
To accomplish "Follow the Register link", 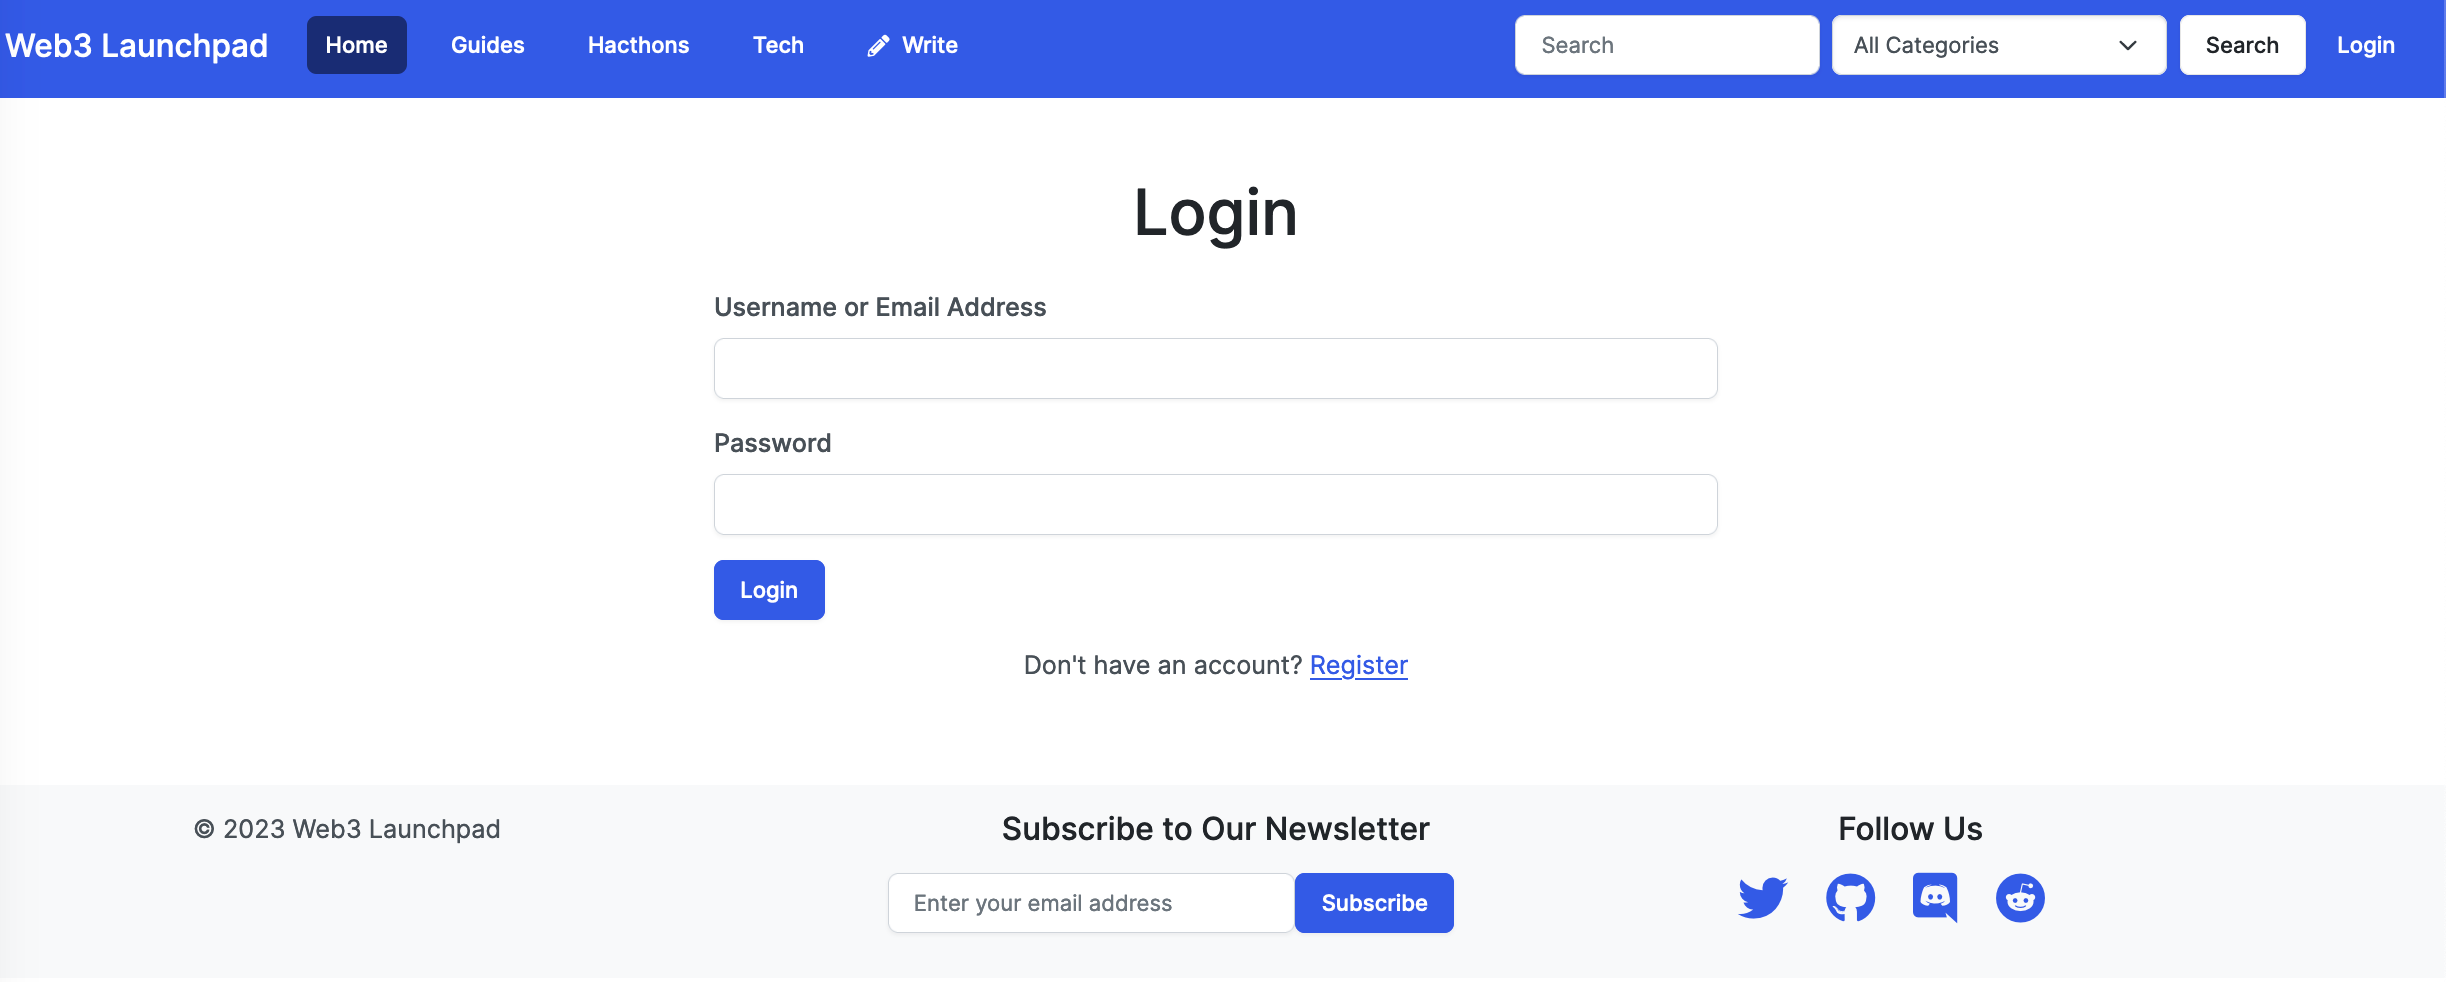I will point(1359,665).
